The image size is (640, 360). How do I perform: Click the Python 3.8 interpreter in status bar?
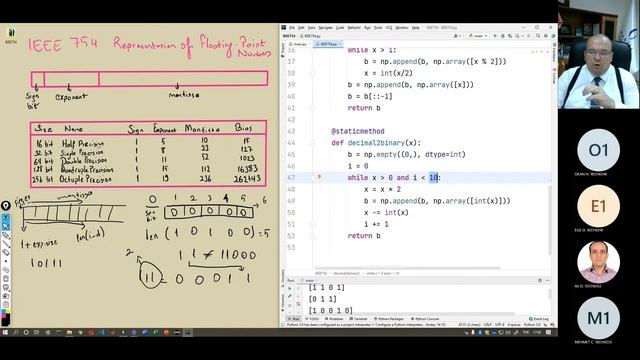coord(532,325)
